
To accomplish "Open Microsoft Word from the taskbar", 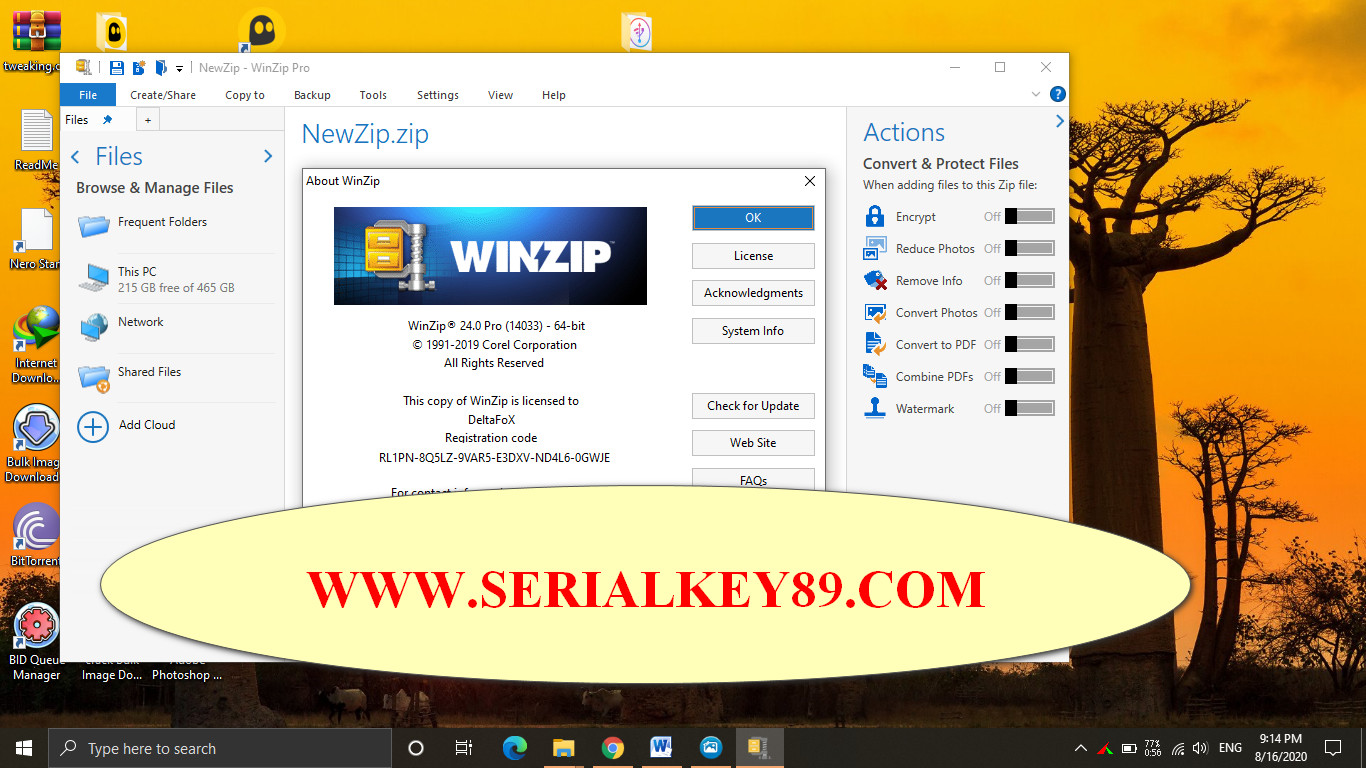I will tap(661, 748).
